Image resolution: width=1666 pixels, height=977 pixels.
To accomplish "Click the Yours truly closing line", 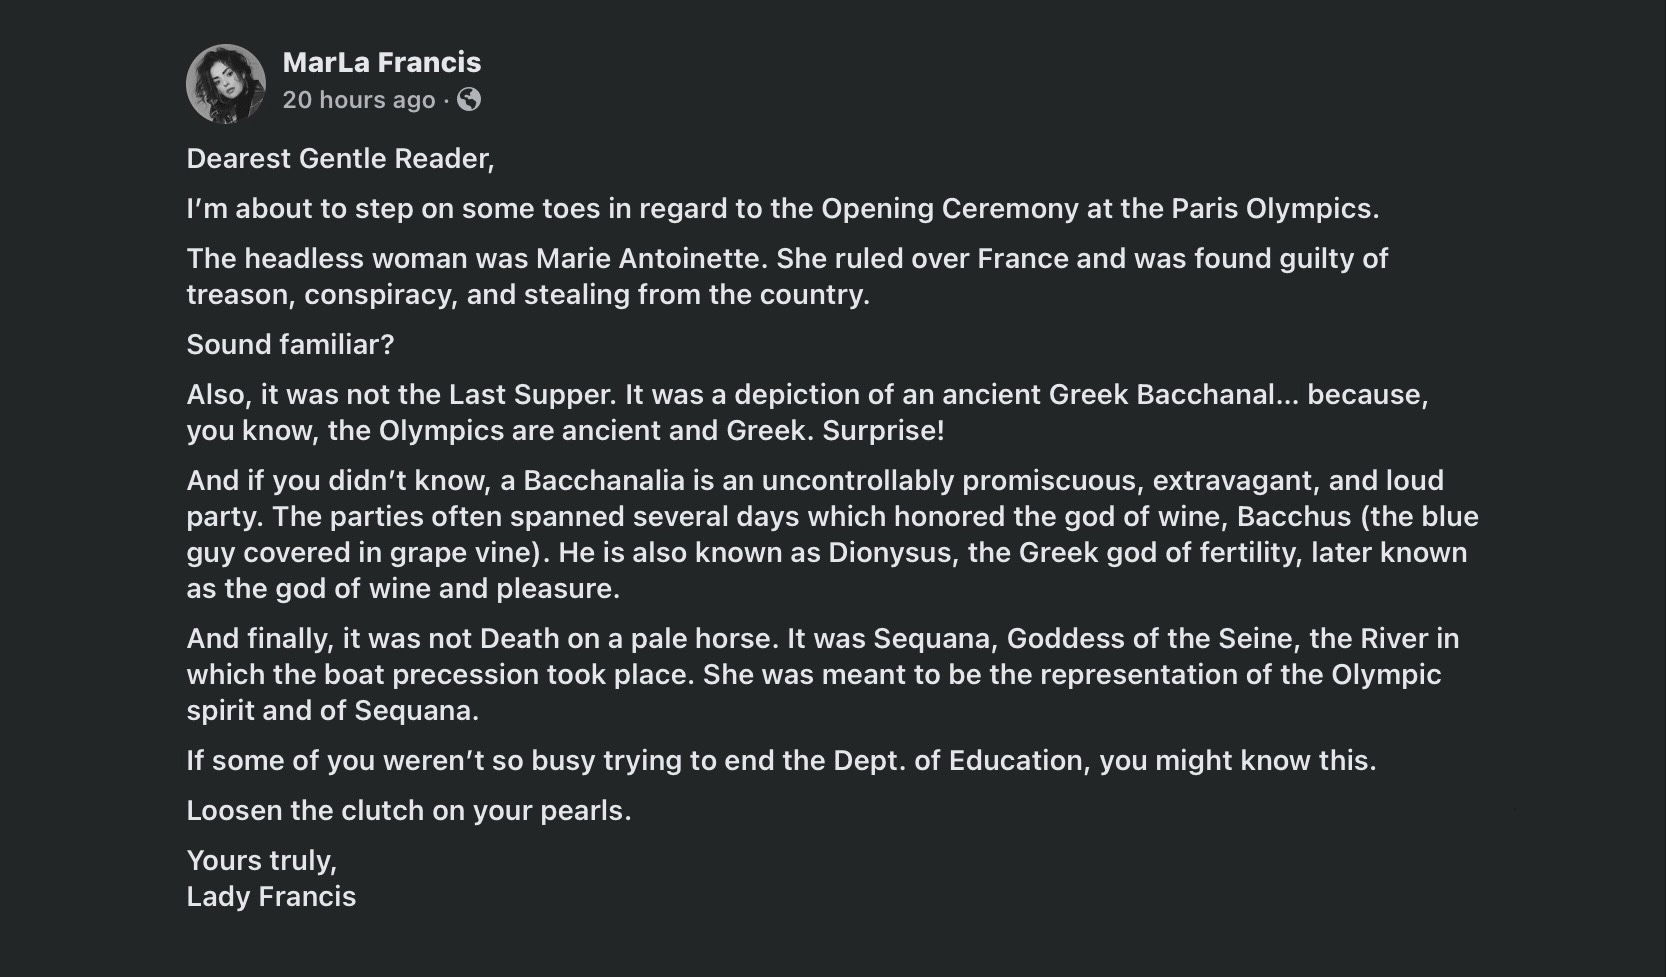I will 262,861.
